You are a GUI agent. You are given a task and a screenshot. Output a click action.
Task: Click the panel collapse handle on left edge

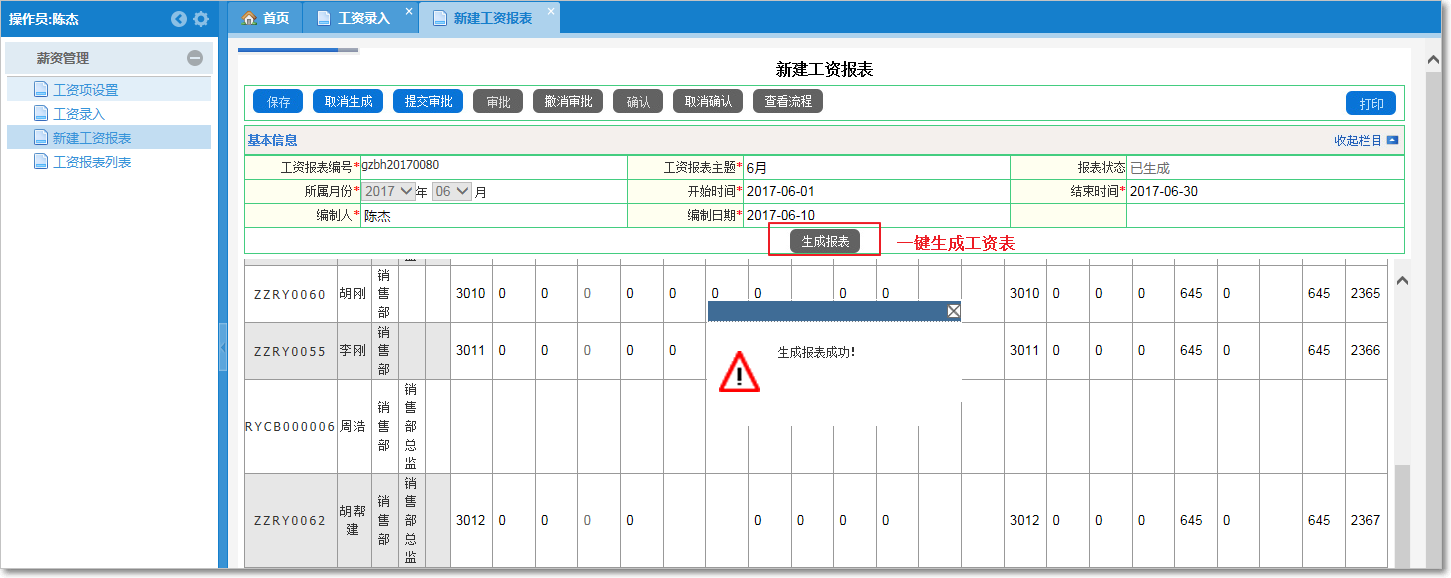[x=224, y=350]
